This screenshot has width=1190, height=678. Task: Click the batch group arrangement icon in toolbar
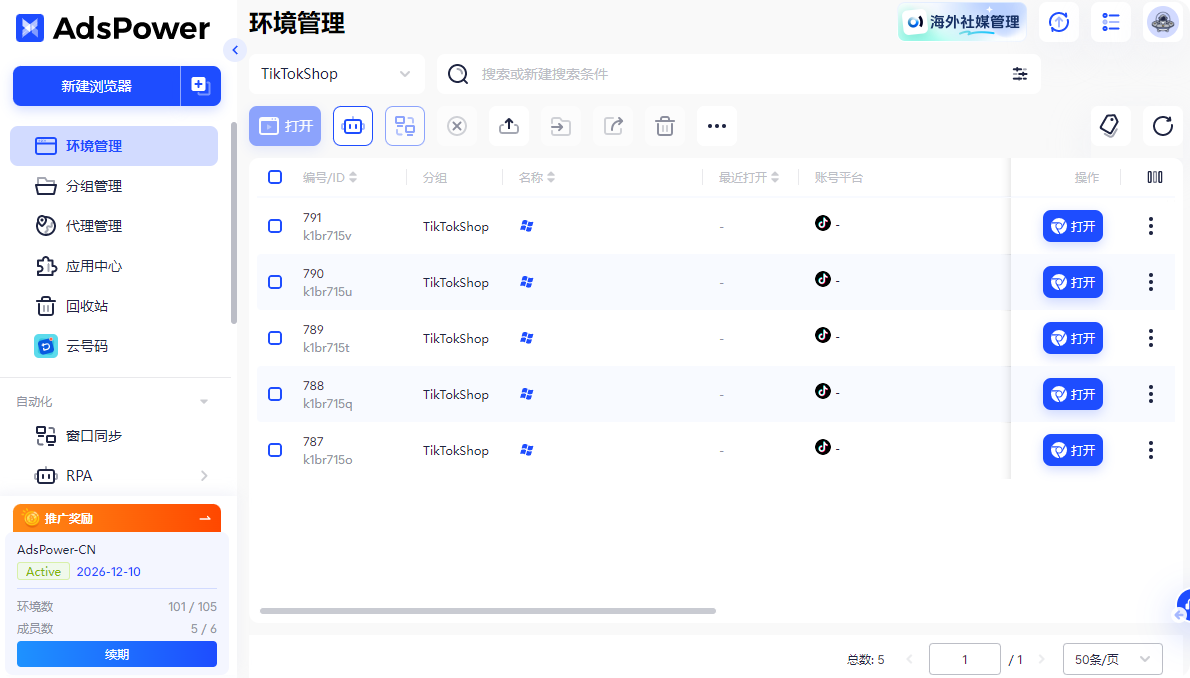point(405,126)
